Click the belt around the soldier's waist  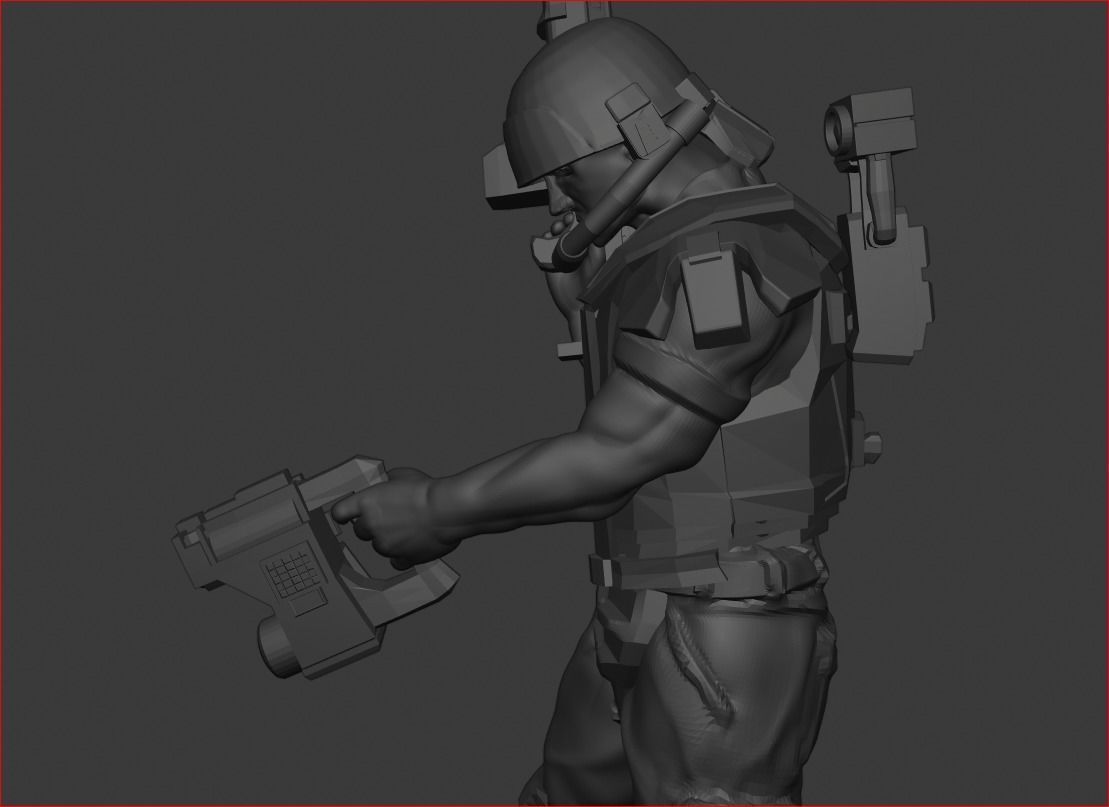click(x=707, y=570)
